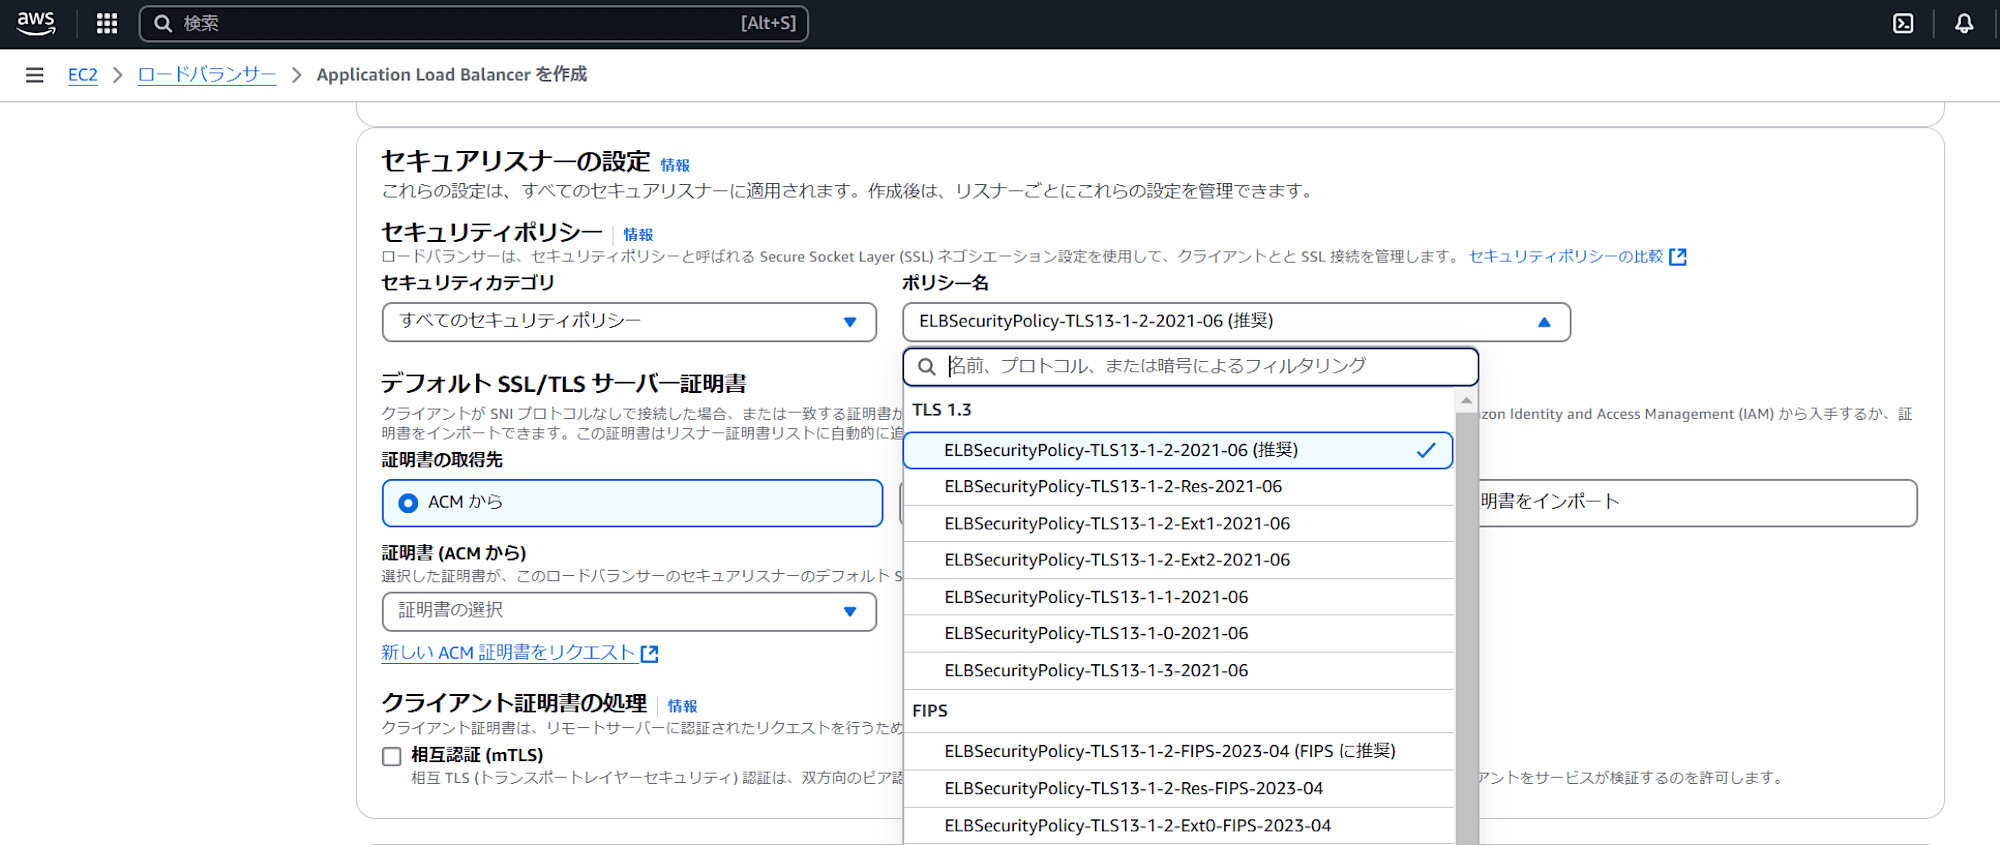
Task: Open 情報 link next to セキュリティポリシー
Action: (x=638, y=234)
